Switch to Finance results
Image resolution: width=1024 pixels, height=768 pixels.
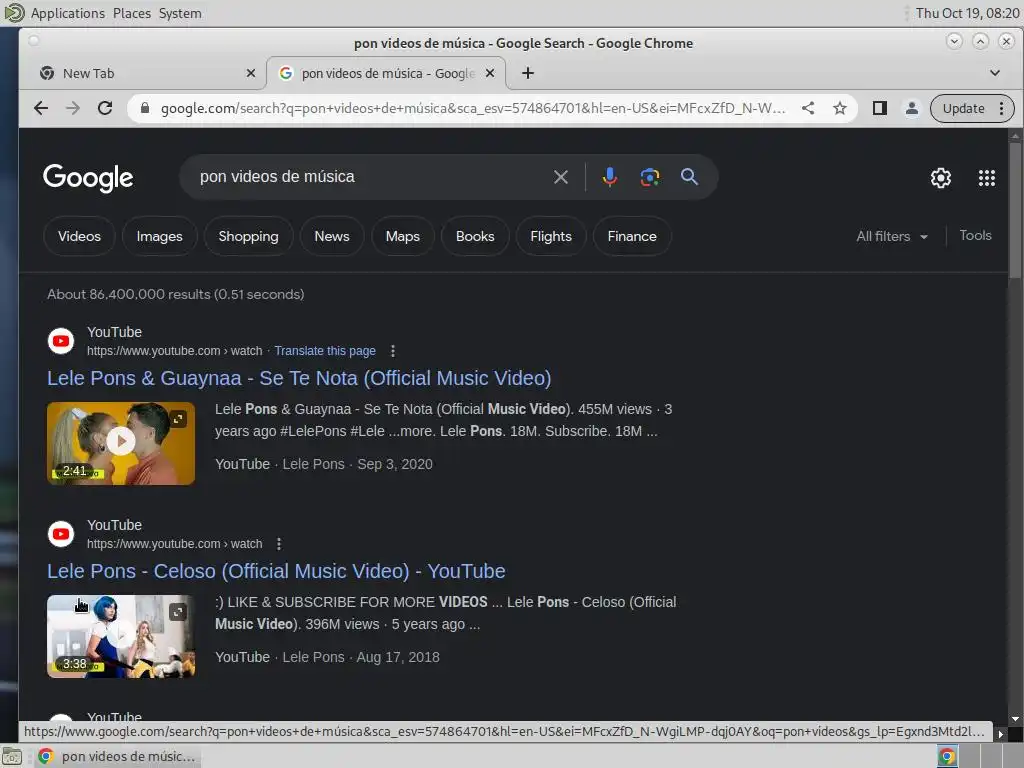pyautogui.click(x=632, y=236)
